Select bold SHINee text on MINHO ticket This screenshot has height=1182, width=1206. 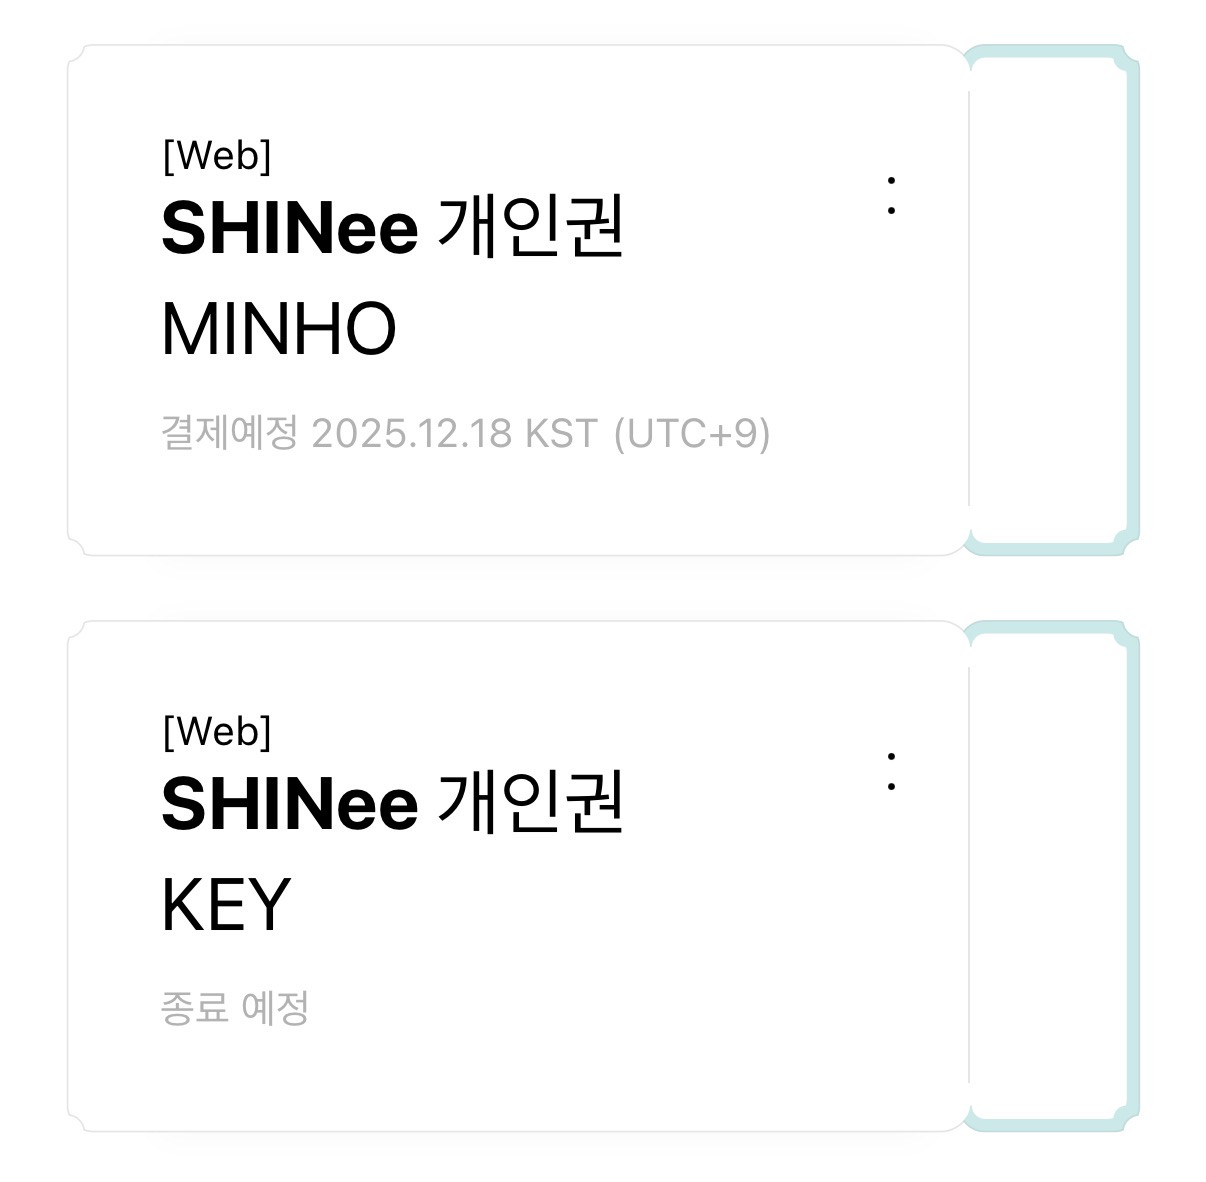[289, 228]
